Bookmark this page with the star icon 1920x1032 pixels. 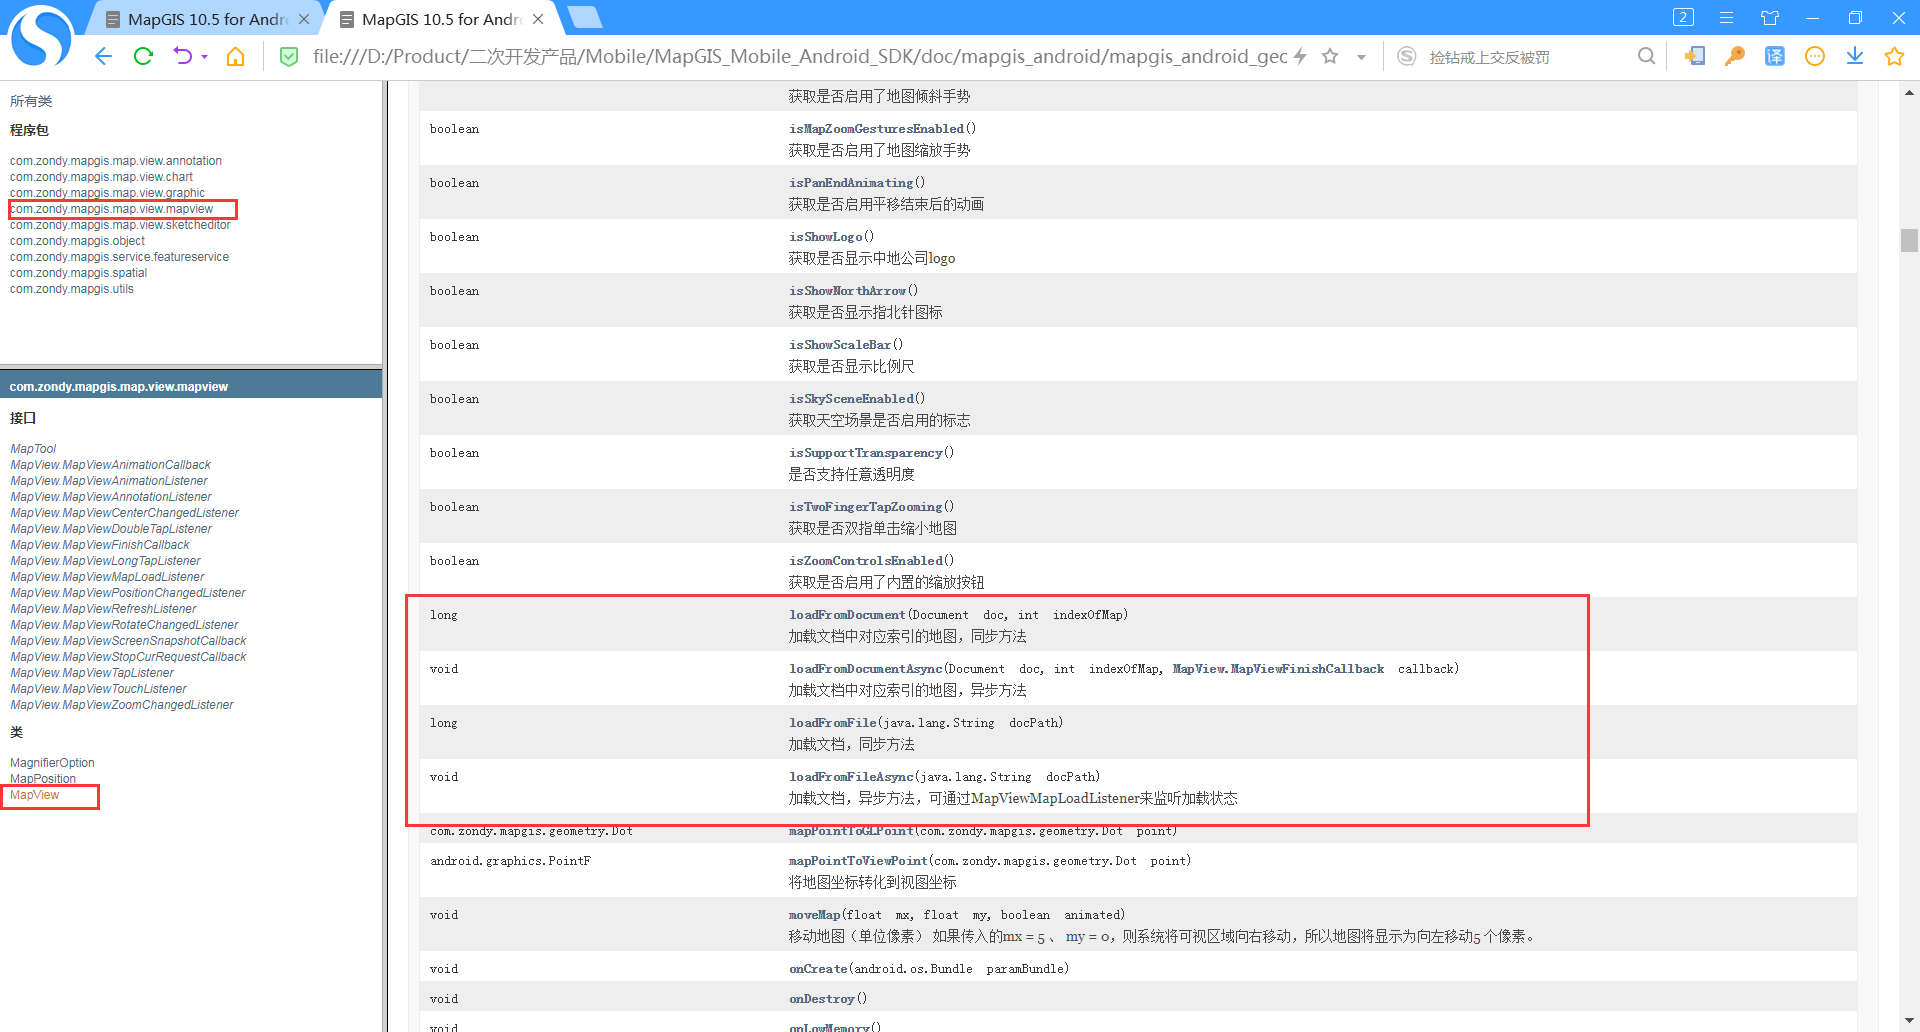[1330, 56]
